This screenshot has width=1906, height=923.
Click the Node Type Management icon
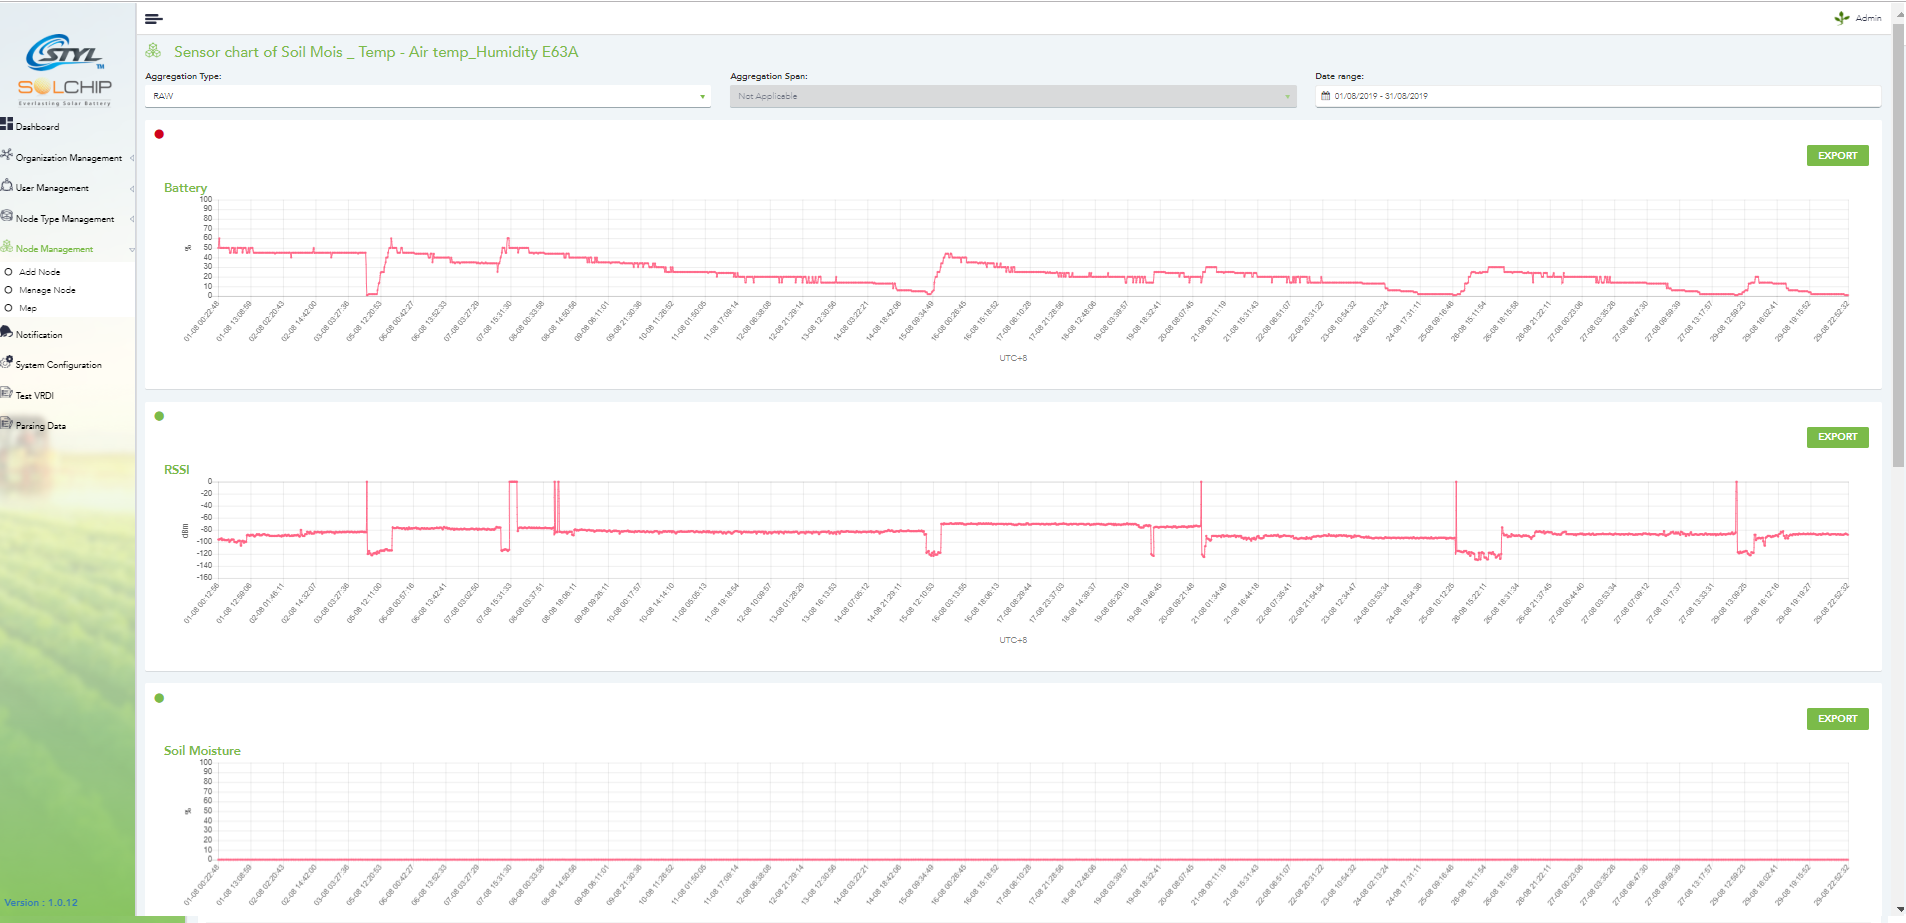(7, 216)
